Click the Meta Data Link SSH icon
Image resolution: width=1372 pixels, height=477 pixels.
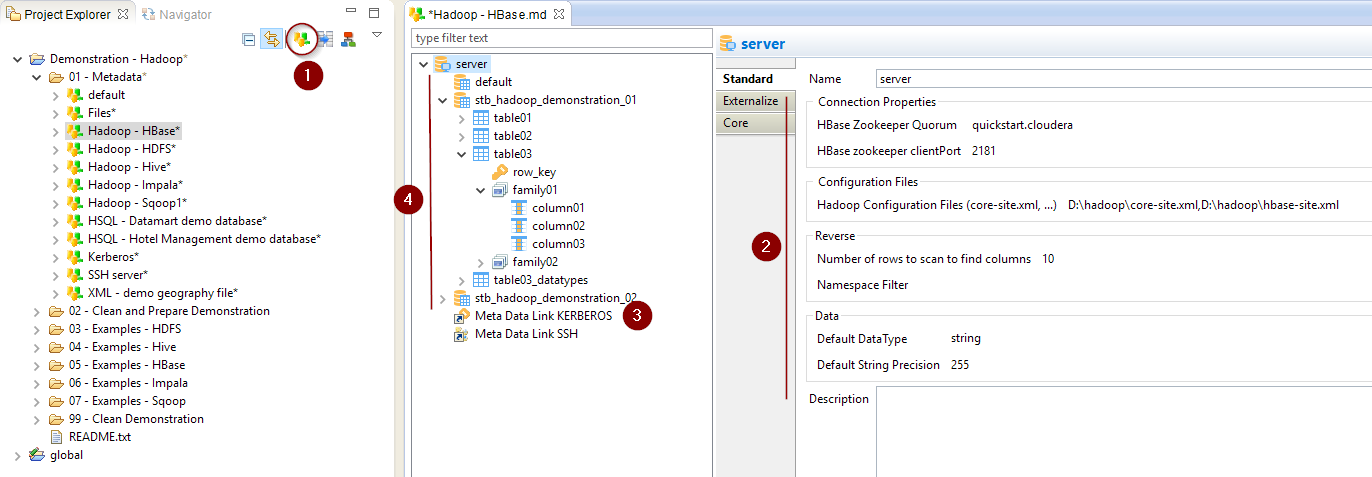click(462, 334)
